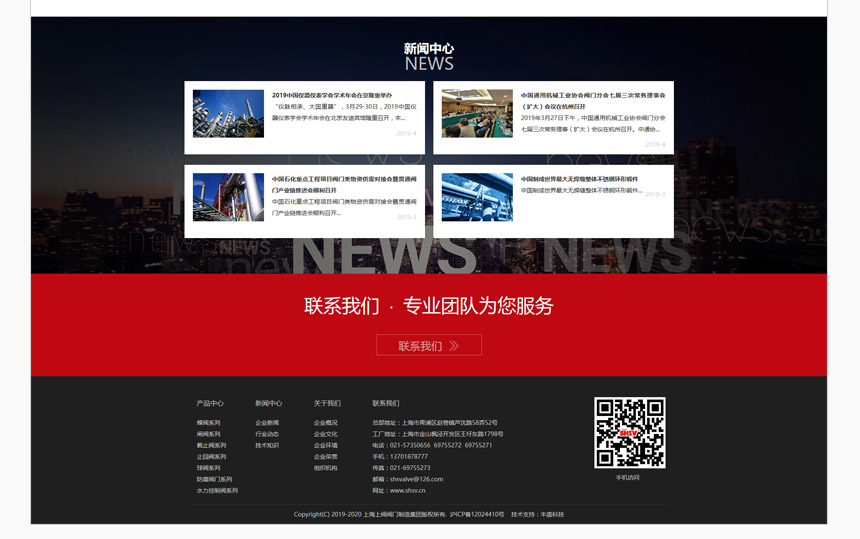860x539 pixels.
Task: Go to 企业新闻 in footer news section
Action: [x=267, y=423]
